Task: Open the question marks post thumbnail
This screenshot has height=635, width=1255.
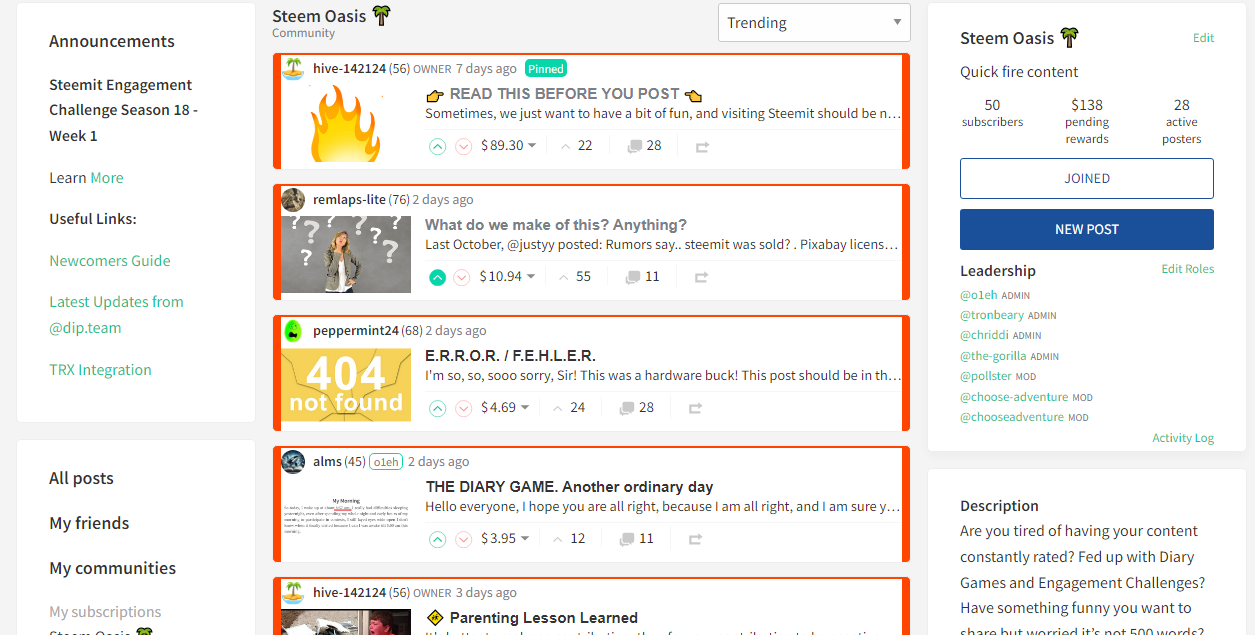Action: click(346, 255)
